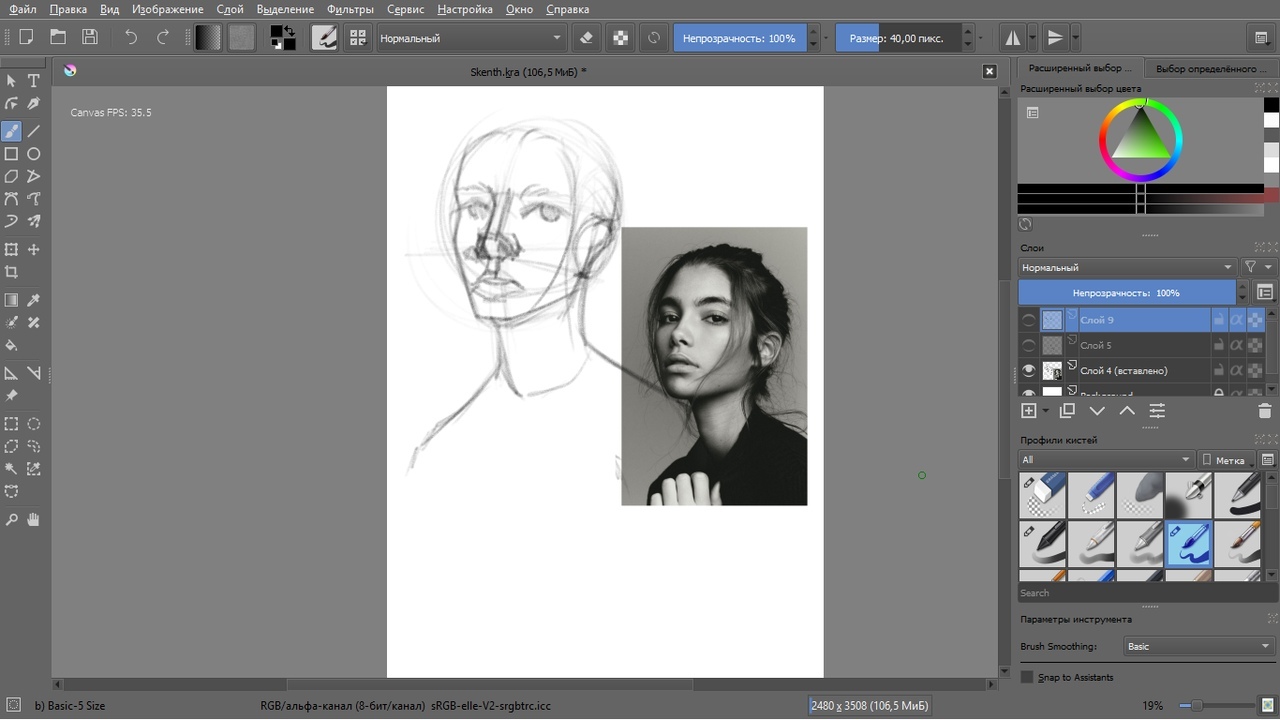The width and height of the screenshot is (1280, 720).
Task: Toggle vertical mirror painting mode
Action: click(x=1055, y=38)
